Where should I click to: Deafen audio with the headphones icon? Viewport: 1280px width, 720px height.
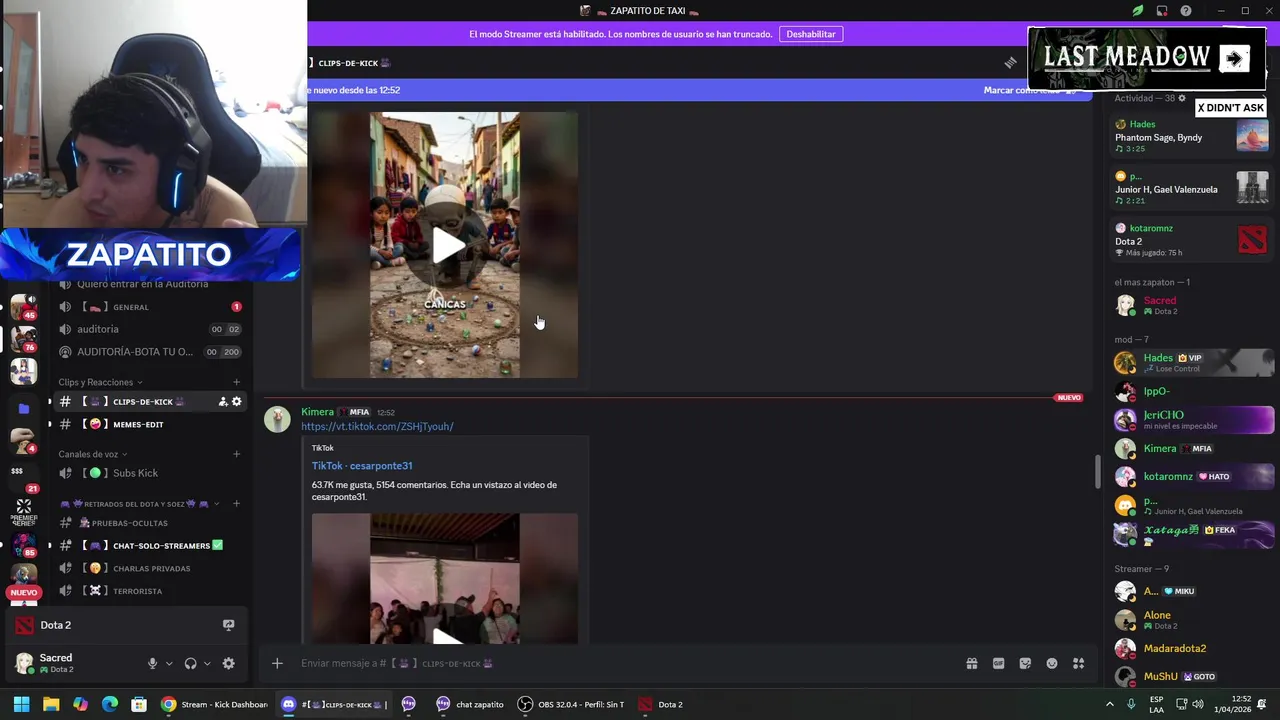point(190,663)
